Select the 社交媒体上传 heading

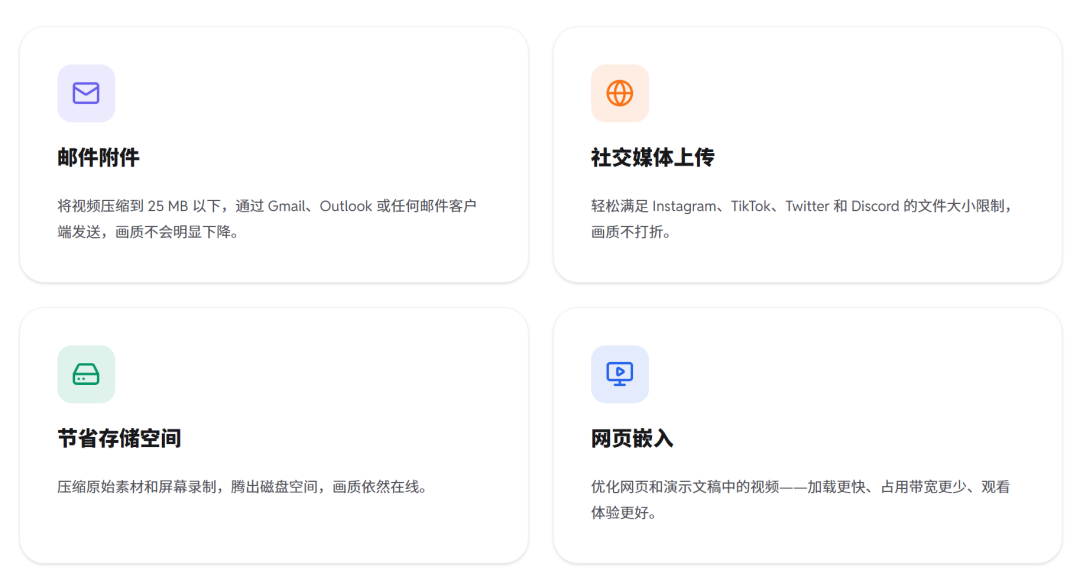(652, 158)
